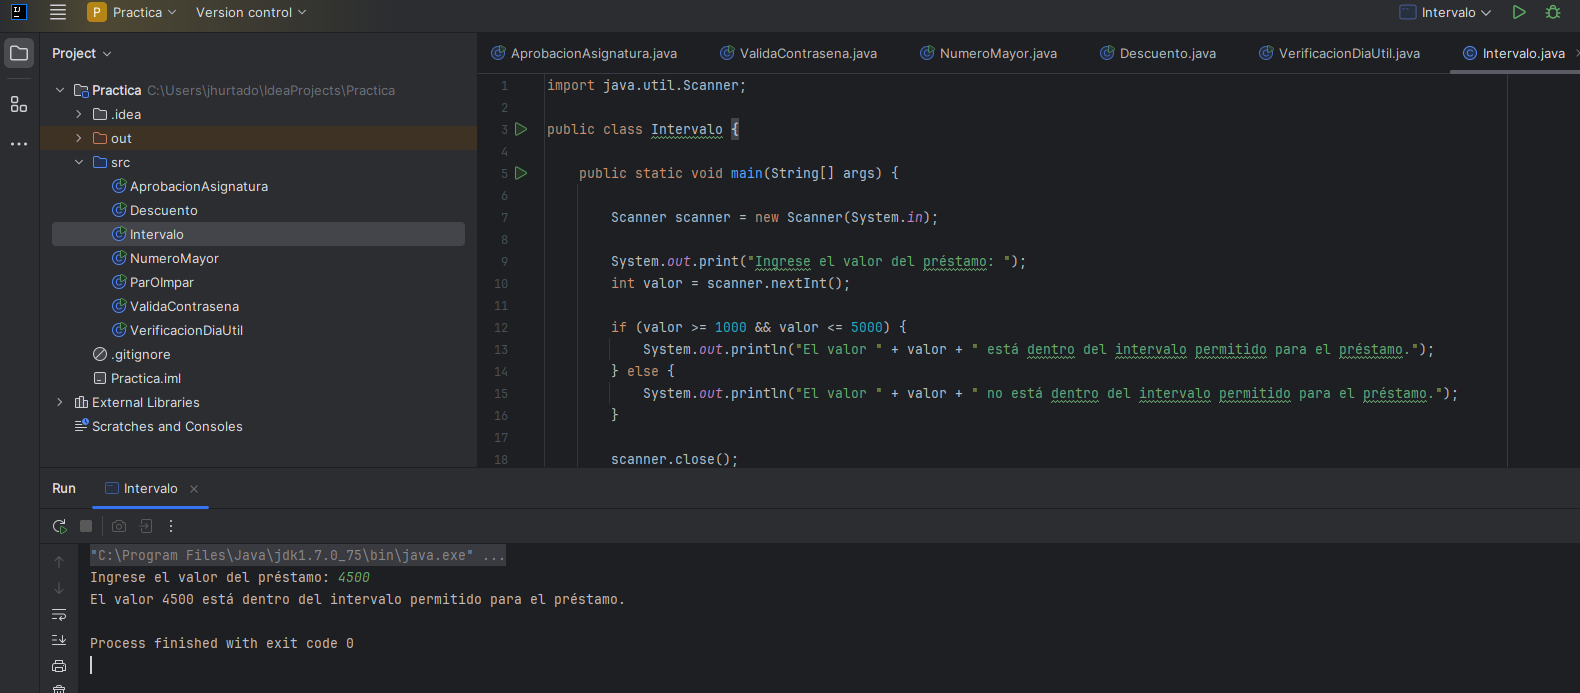This screenshot has height=693, width=1580.
Task: Open more options in Run toolbar
Action: tap(171, 526)
